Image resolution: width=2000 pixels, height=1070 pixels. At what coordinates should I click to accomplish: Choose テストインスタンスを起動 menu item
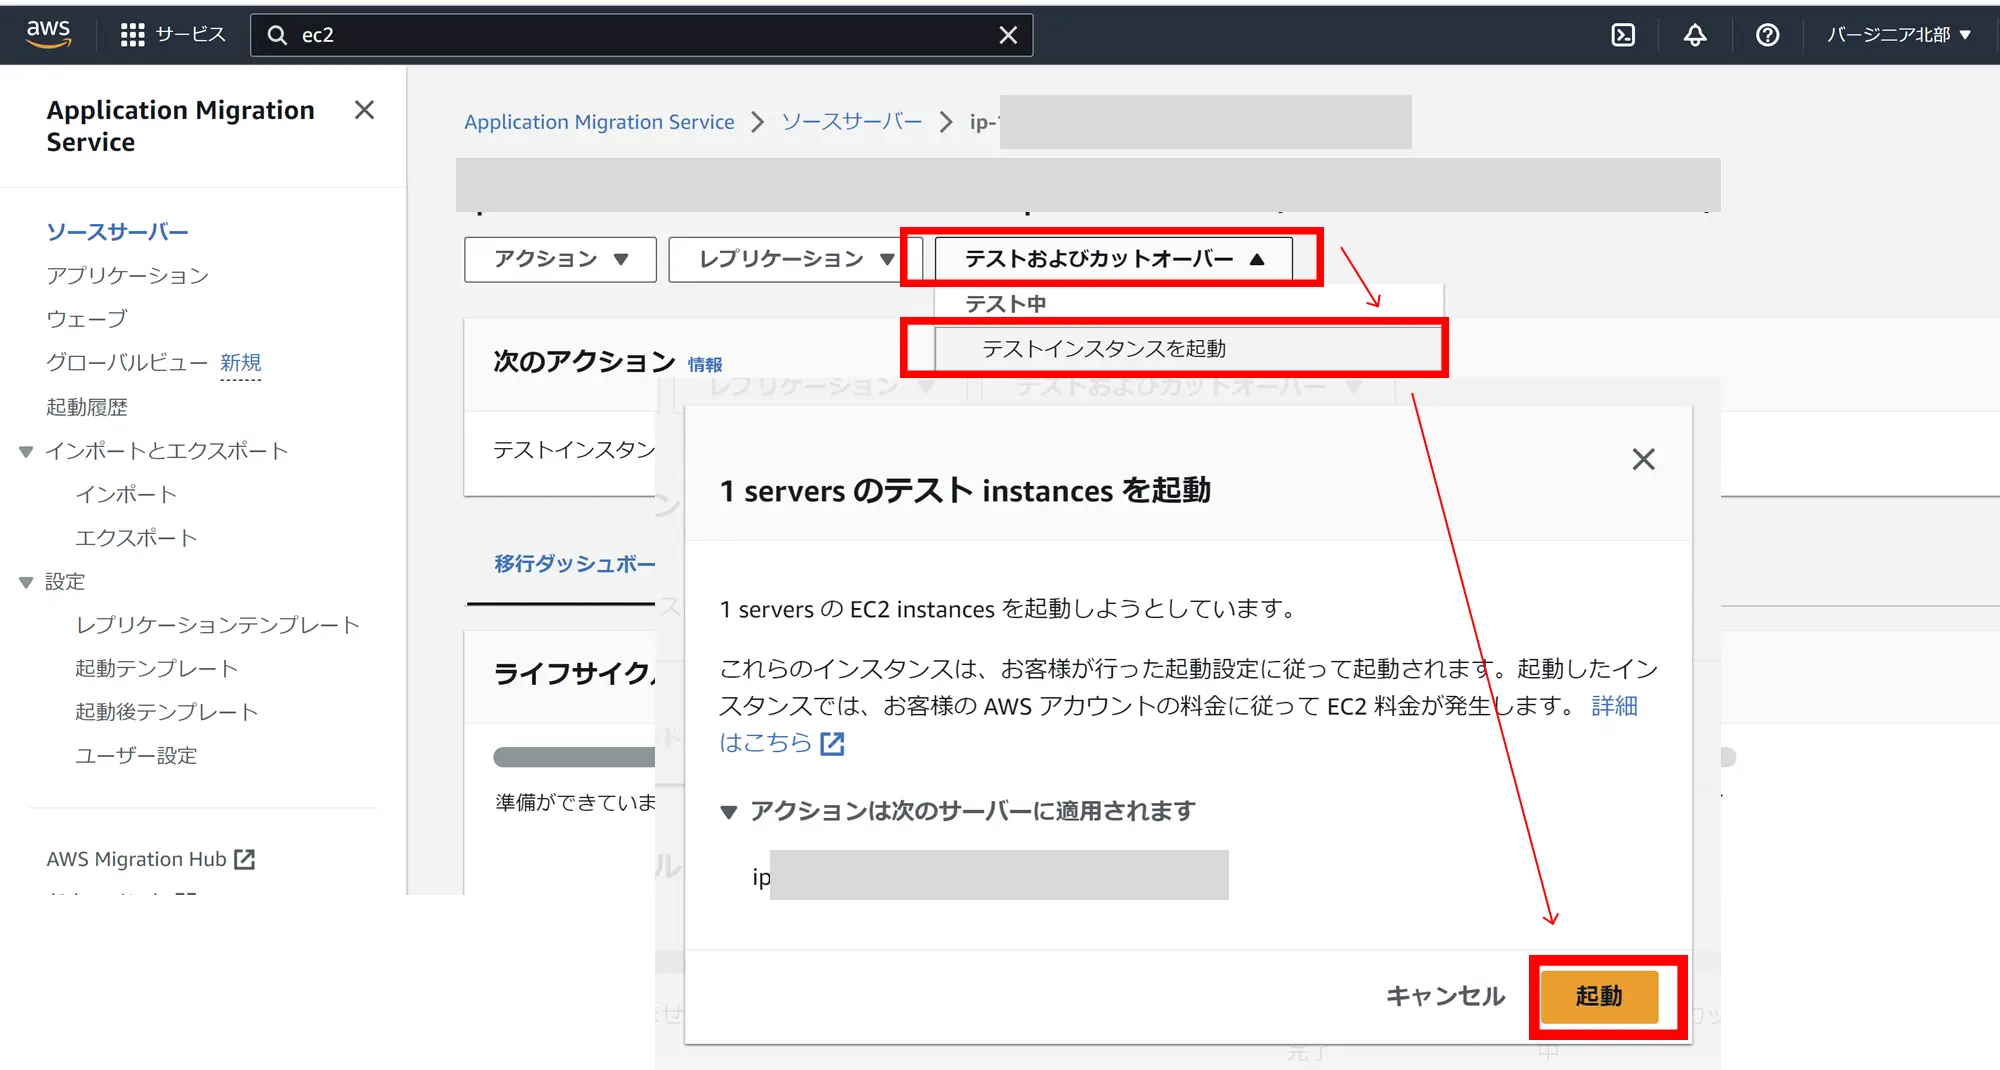coord(1188,349)
